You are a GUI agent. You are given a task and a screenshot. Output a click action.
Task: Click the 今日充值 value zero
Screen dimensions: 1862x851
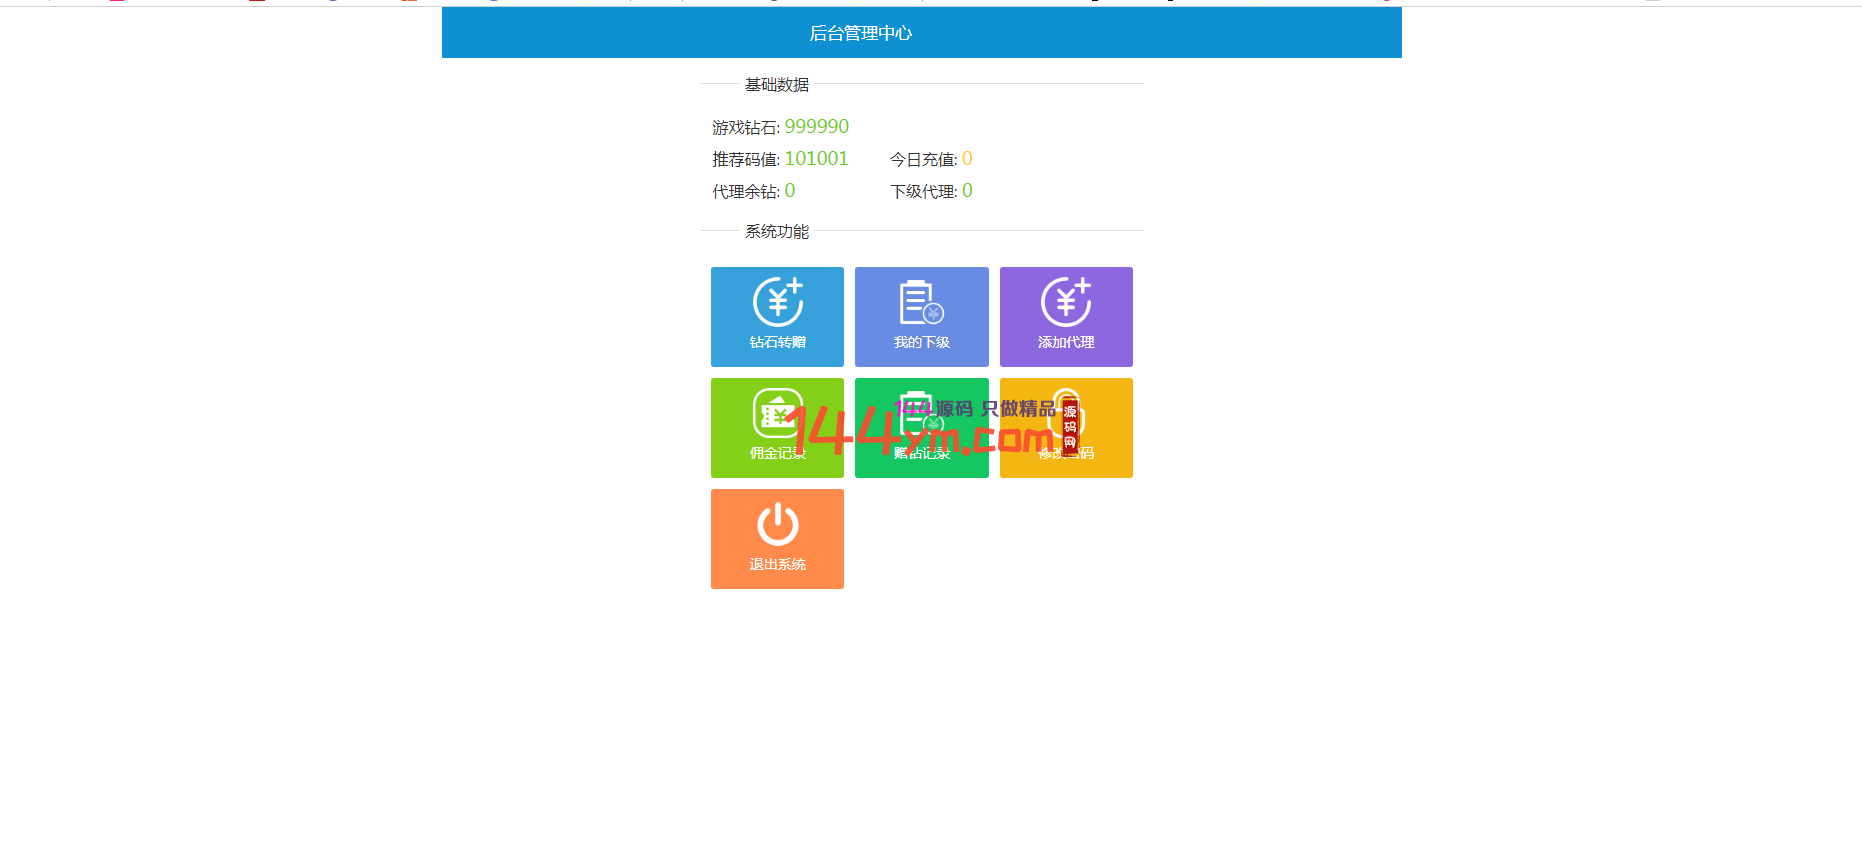(967, 159)
